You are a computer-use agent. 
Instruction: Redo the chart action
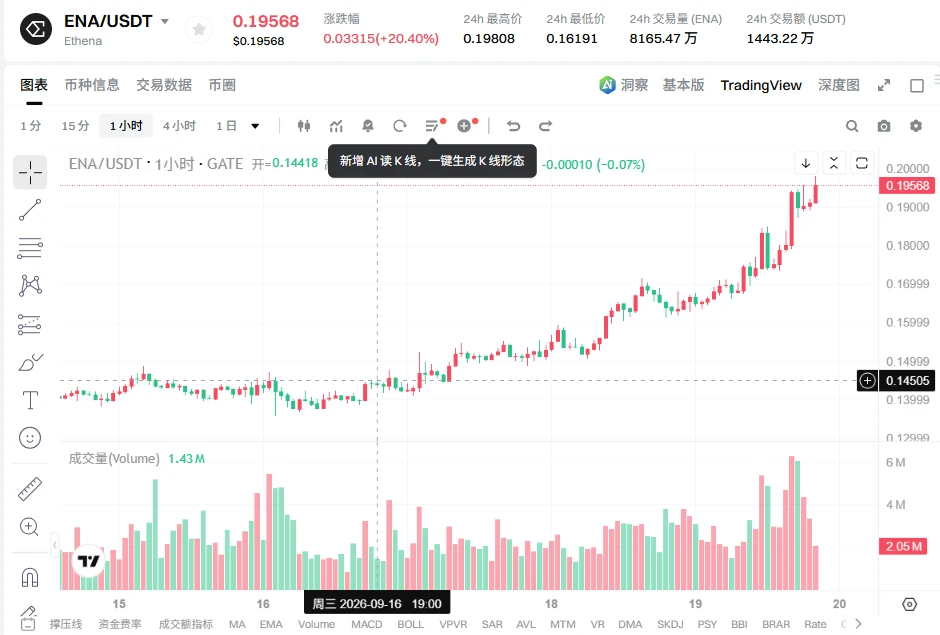[546, 126]
